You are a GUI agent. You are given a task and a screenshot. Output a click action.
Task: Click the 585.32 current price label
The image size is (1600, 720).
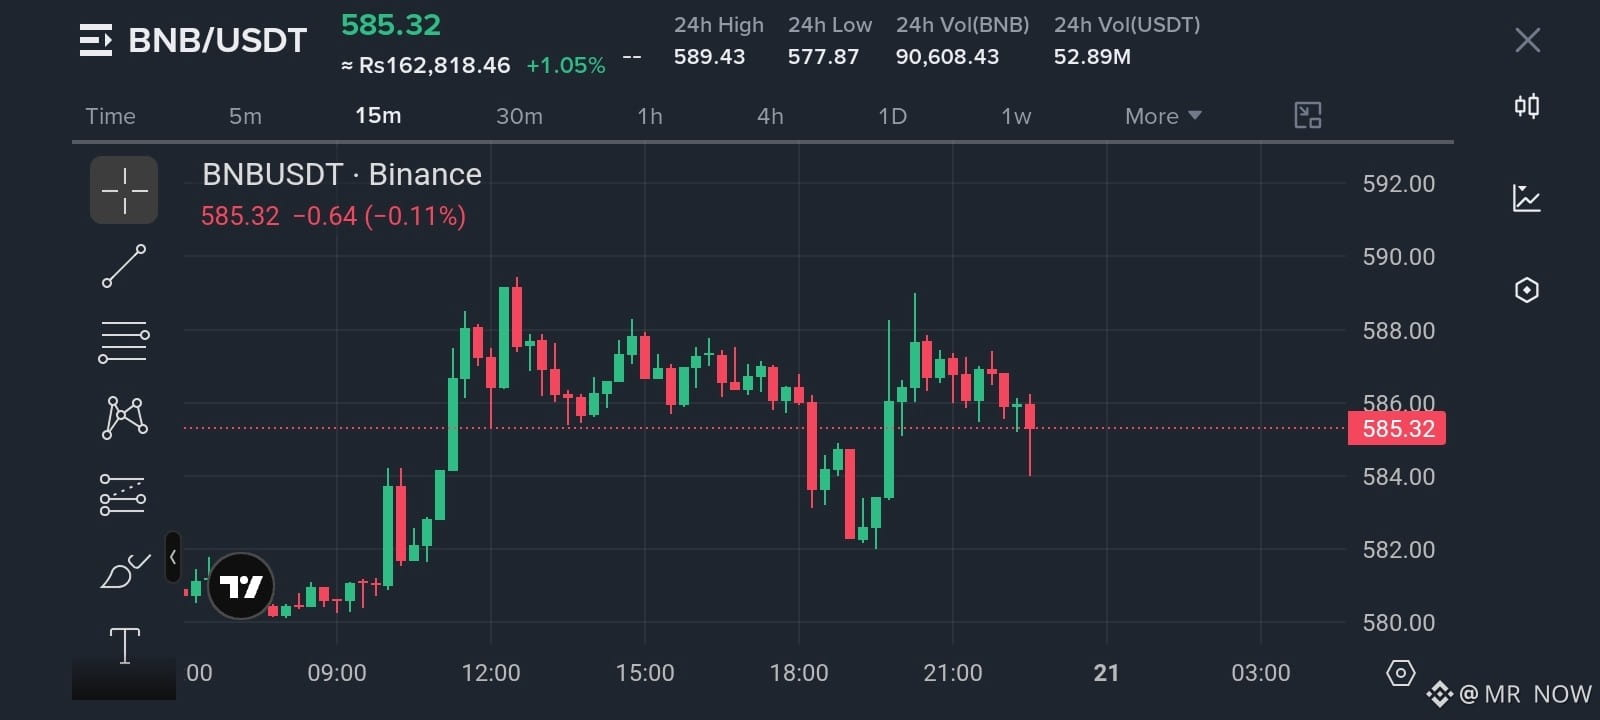(x=1397, y=429)
